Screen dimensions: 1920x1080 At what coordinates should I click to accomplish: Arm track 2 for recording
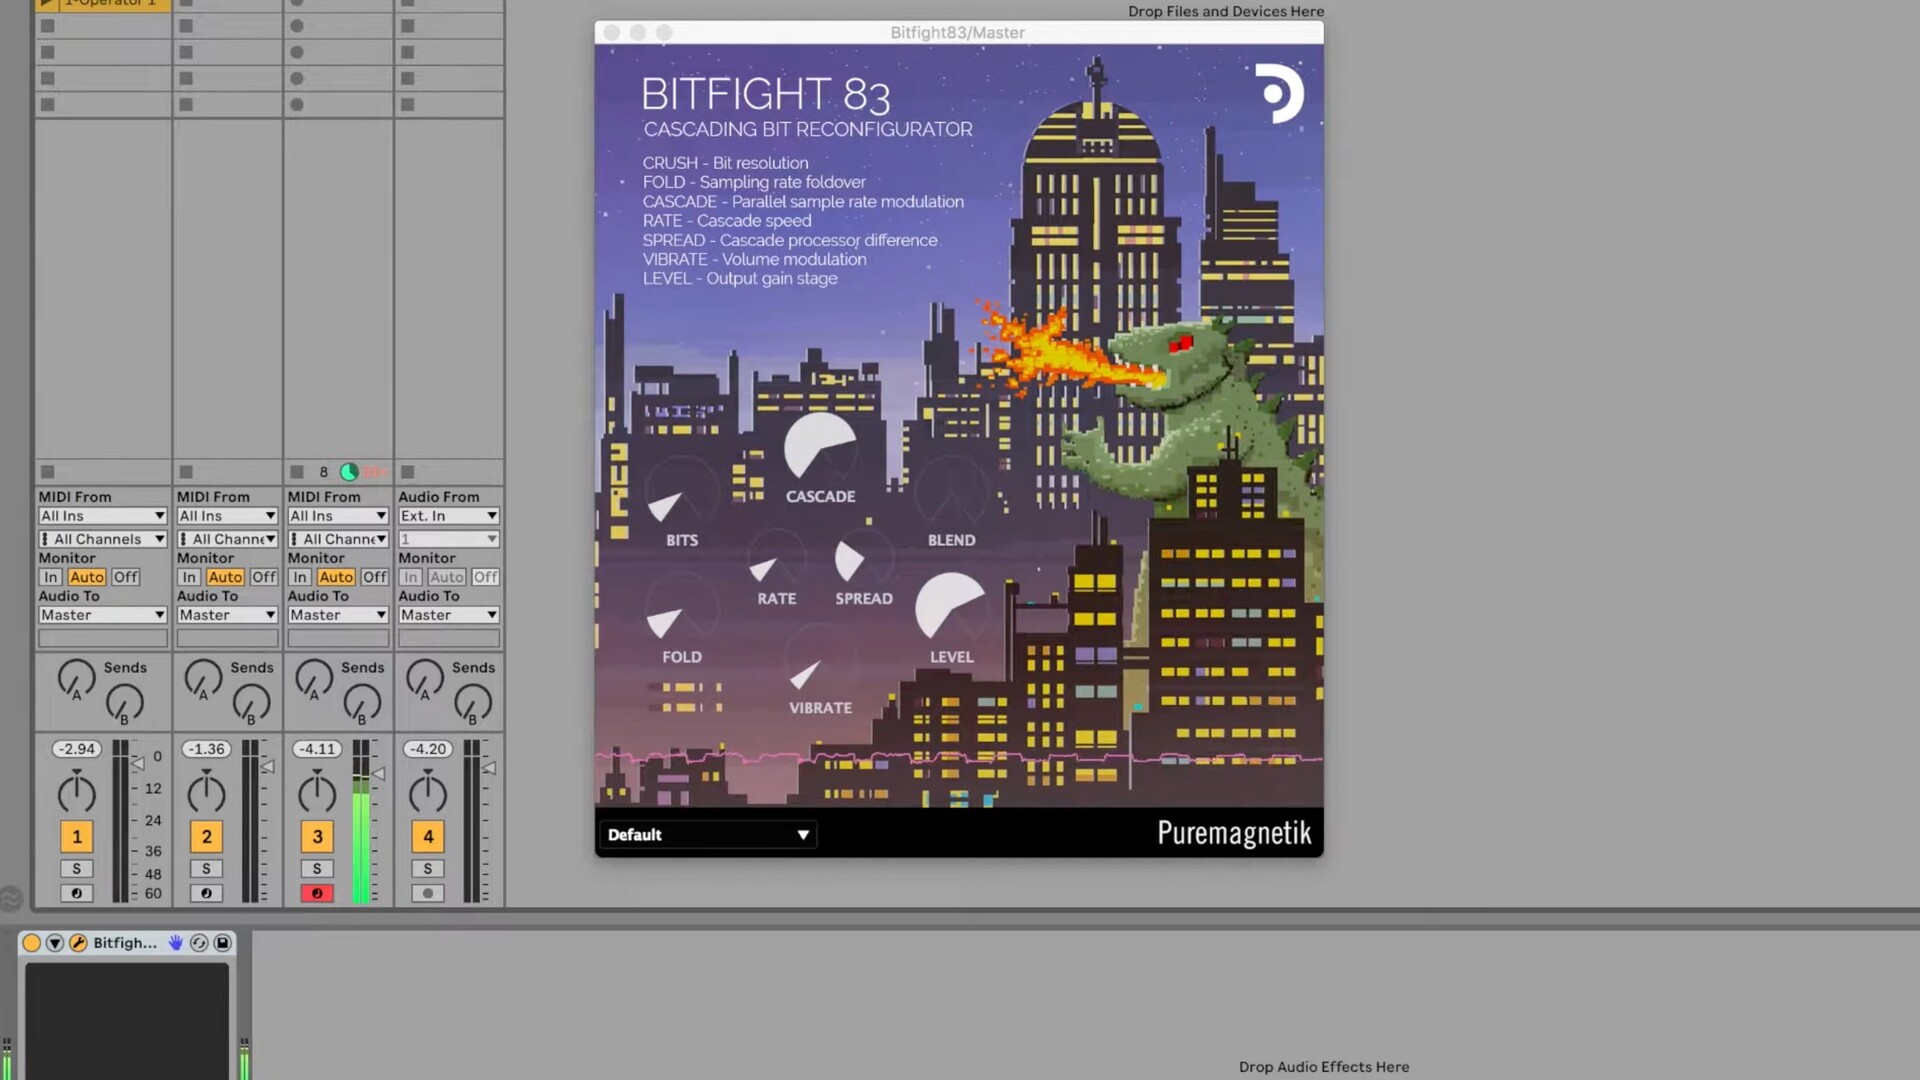(x=207, y=893)
